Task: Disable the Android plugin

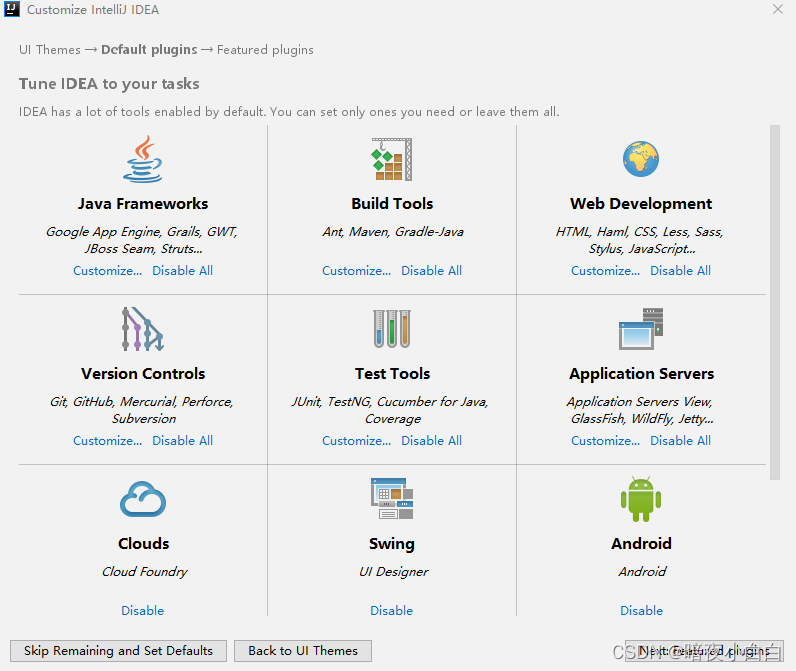Action: pyautogui.click(x=641, y=611)
